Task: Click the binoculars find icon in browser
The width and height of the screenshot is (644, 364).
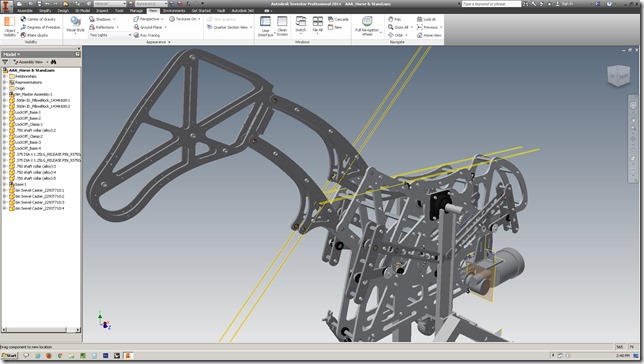Action: click(x=53, y=62)
